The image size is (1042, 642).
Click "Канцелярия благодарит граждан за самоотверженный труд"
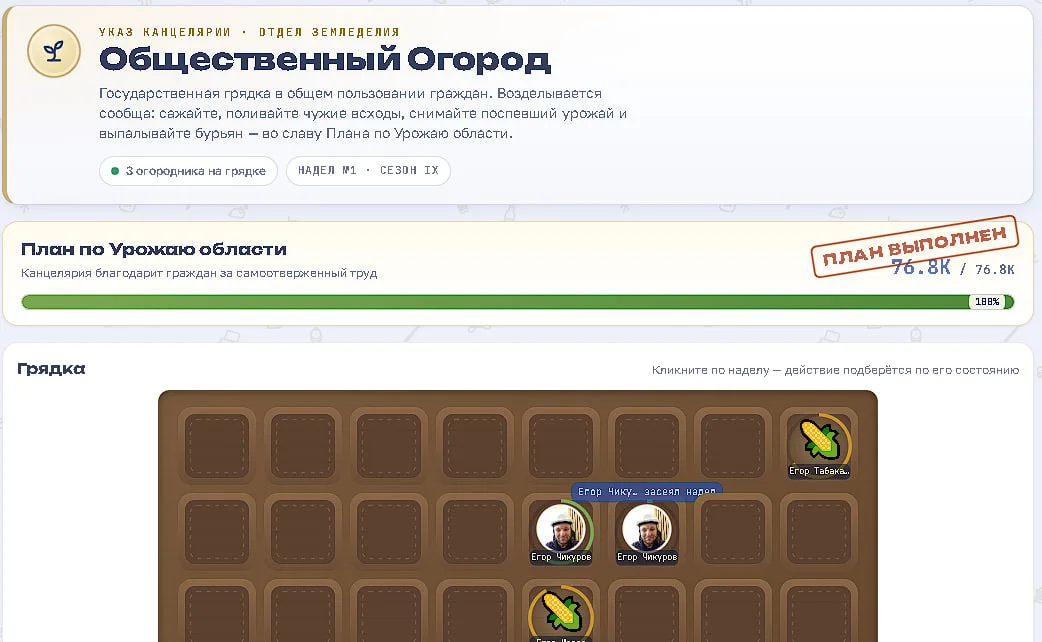coord(199,273)
